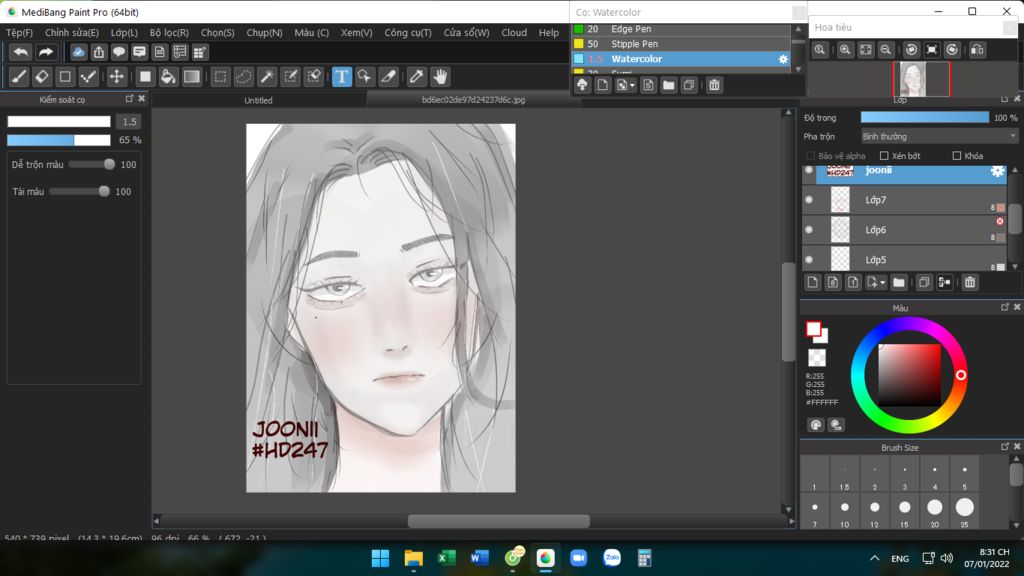Viewport: 1024px width, 576px height.
Task: Open the add-layer dropdown arrow button
Action: pyautogui.click(x=875, y=282)
